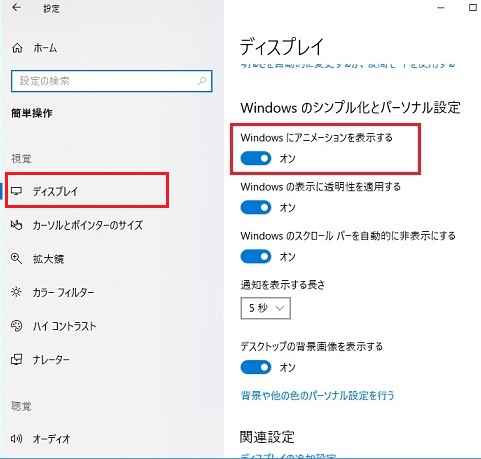Toggle Windows の表示に透明性を適用する switch
481x459 pixels.
click(256, 208)
